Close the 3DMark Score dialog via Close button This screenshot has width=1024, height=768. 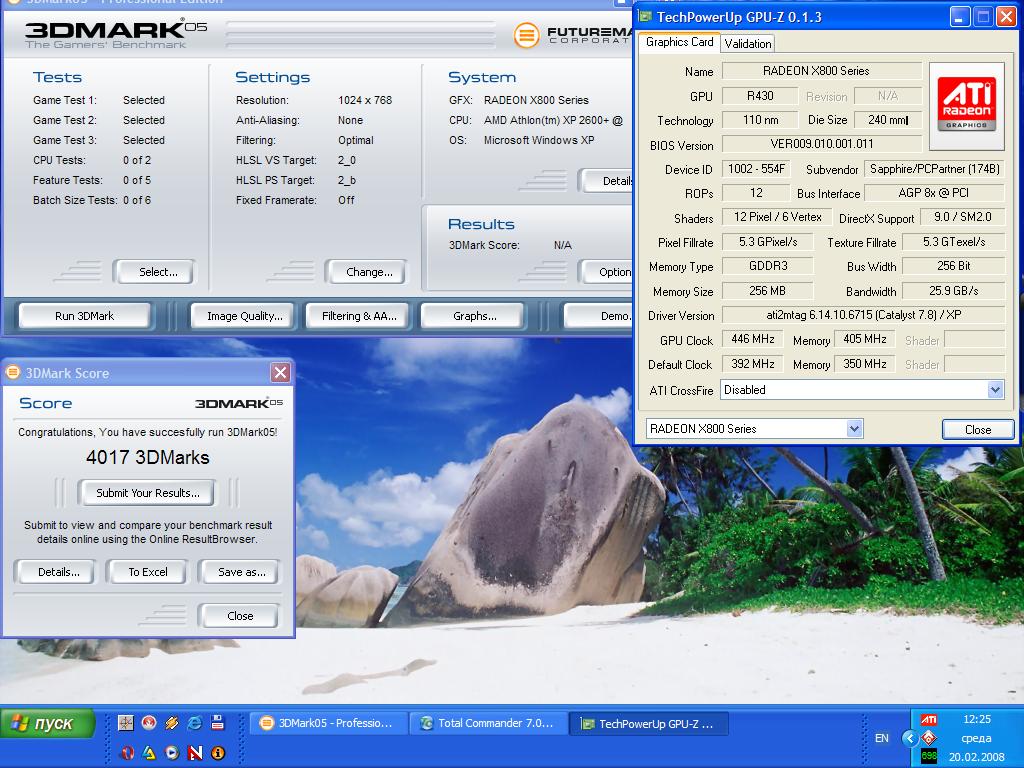coord(240,616)
